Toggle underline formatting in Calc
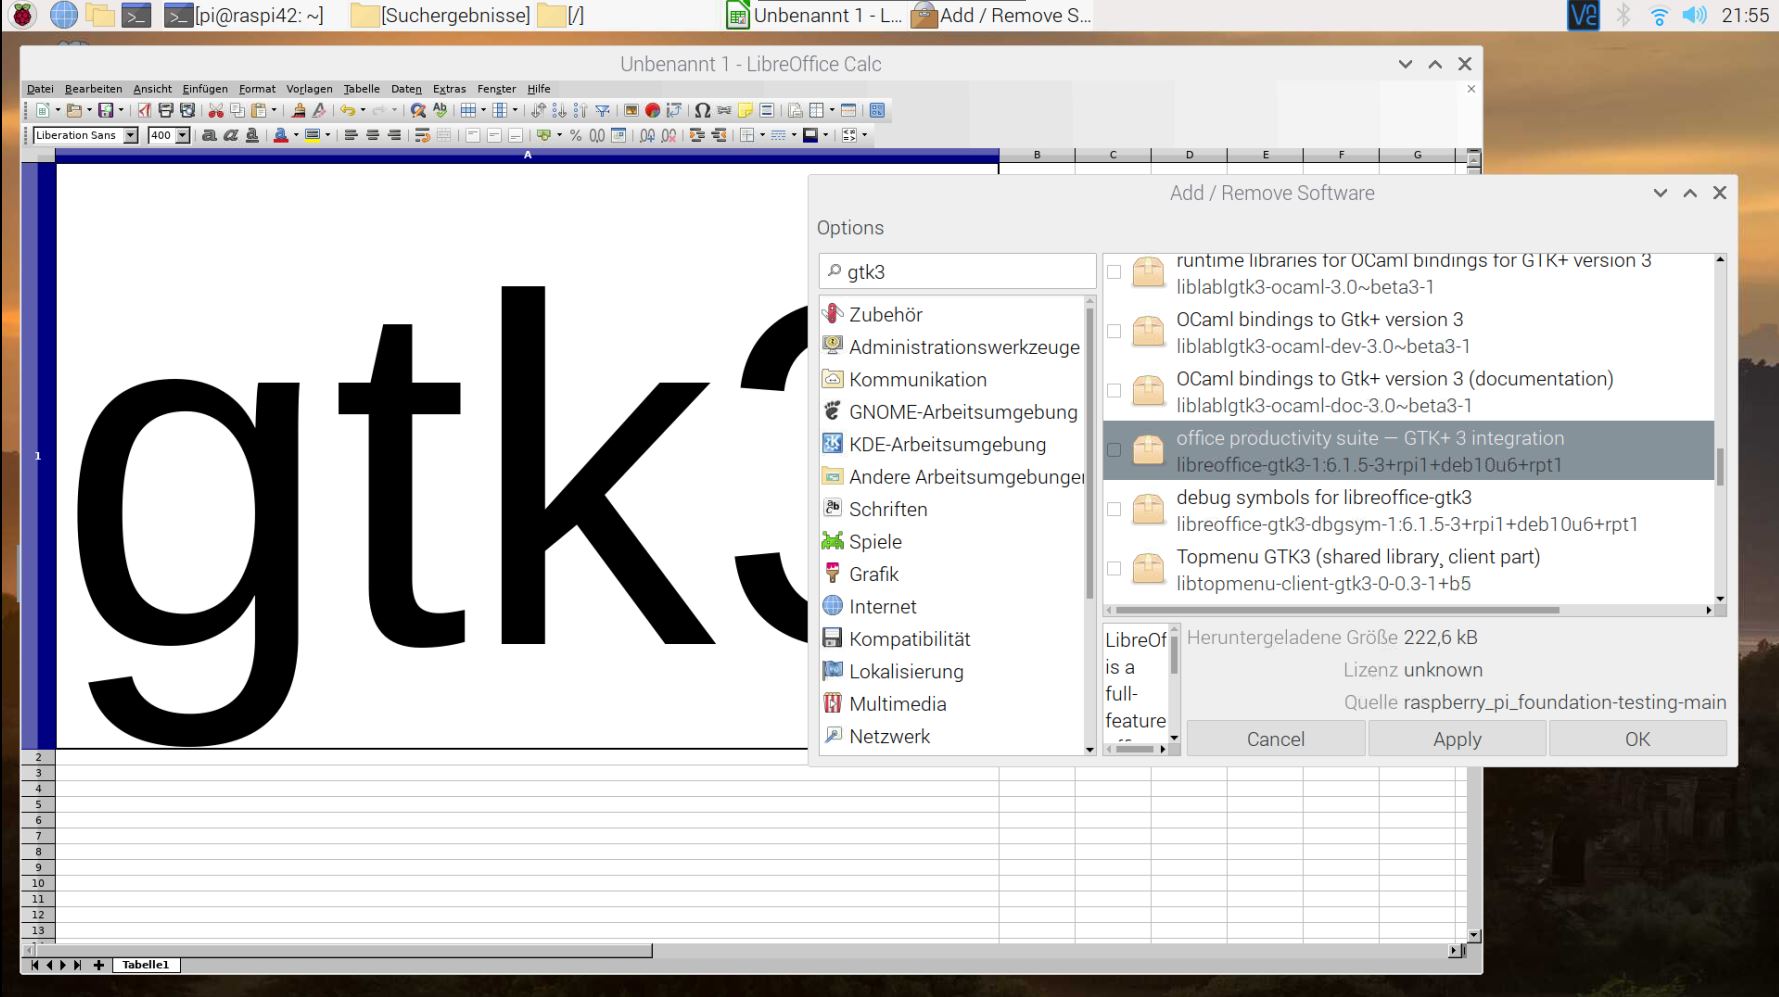This screenshot has width=1779, height=997. pyautogui.click(x=252, y=135)
